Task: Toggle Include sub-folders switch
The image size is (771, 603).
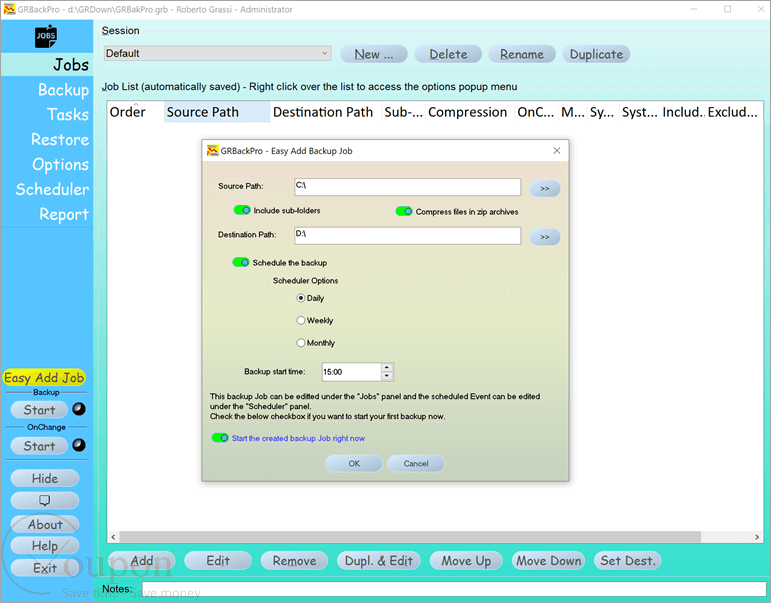Action: (x=242, y=210)
